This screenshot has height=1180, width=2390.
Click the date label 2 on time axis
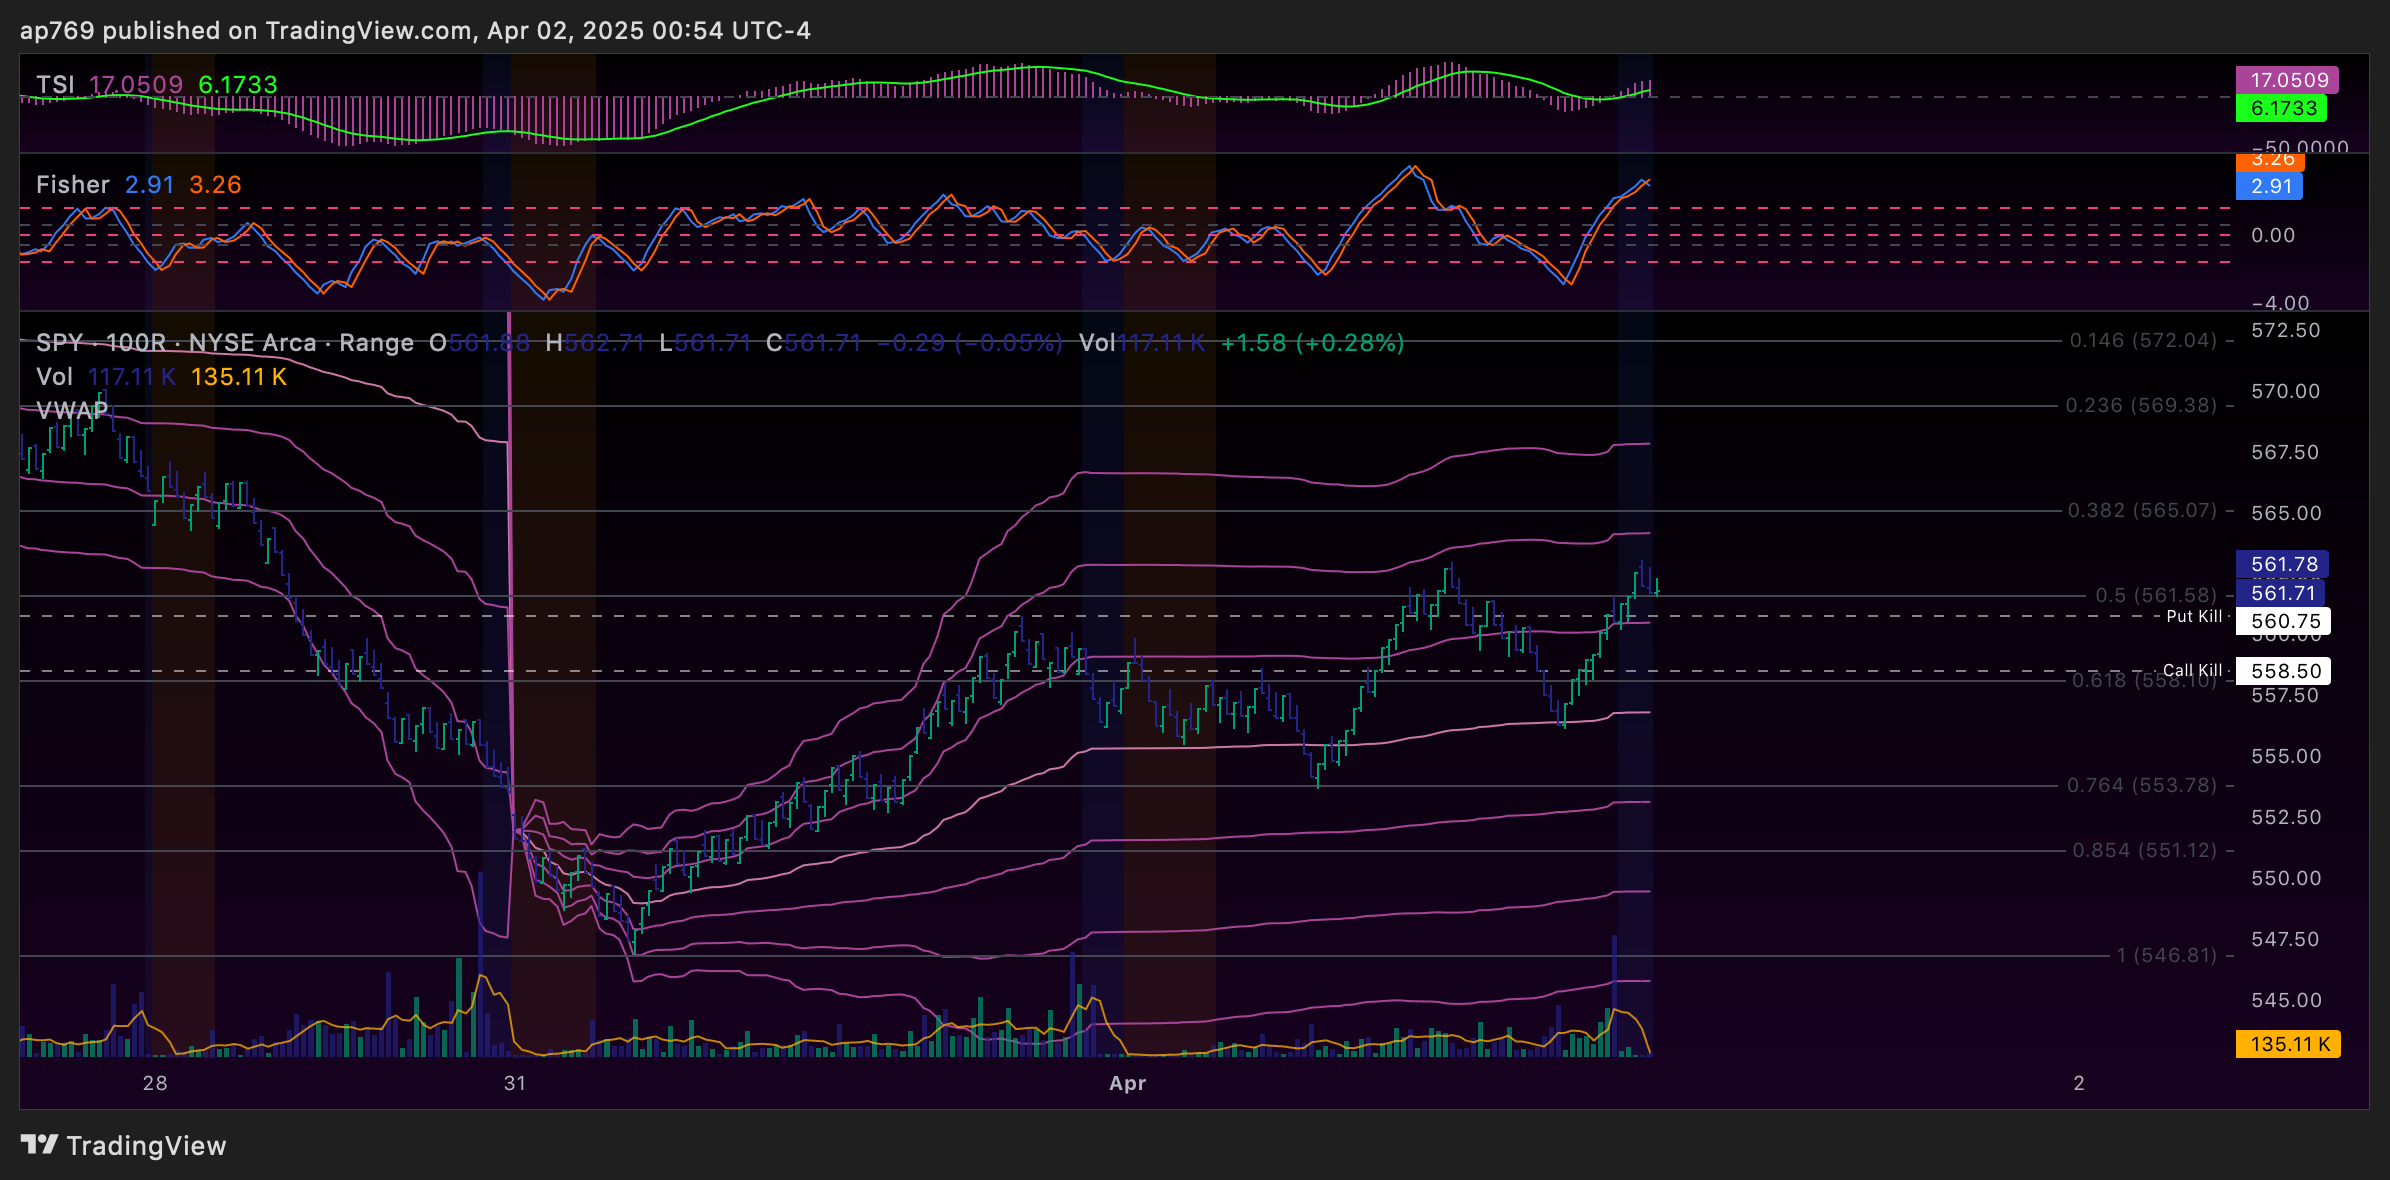(2079, 1083)
